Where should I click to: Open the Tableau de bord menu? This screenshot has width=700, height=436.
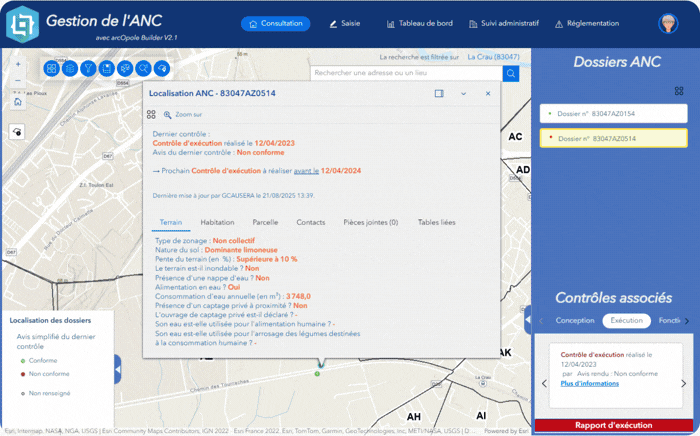pyautogui.click(x=418, y=23)
